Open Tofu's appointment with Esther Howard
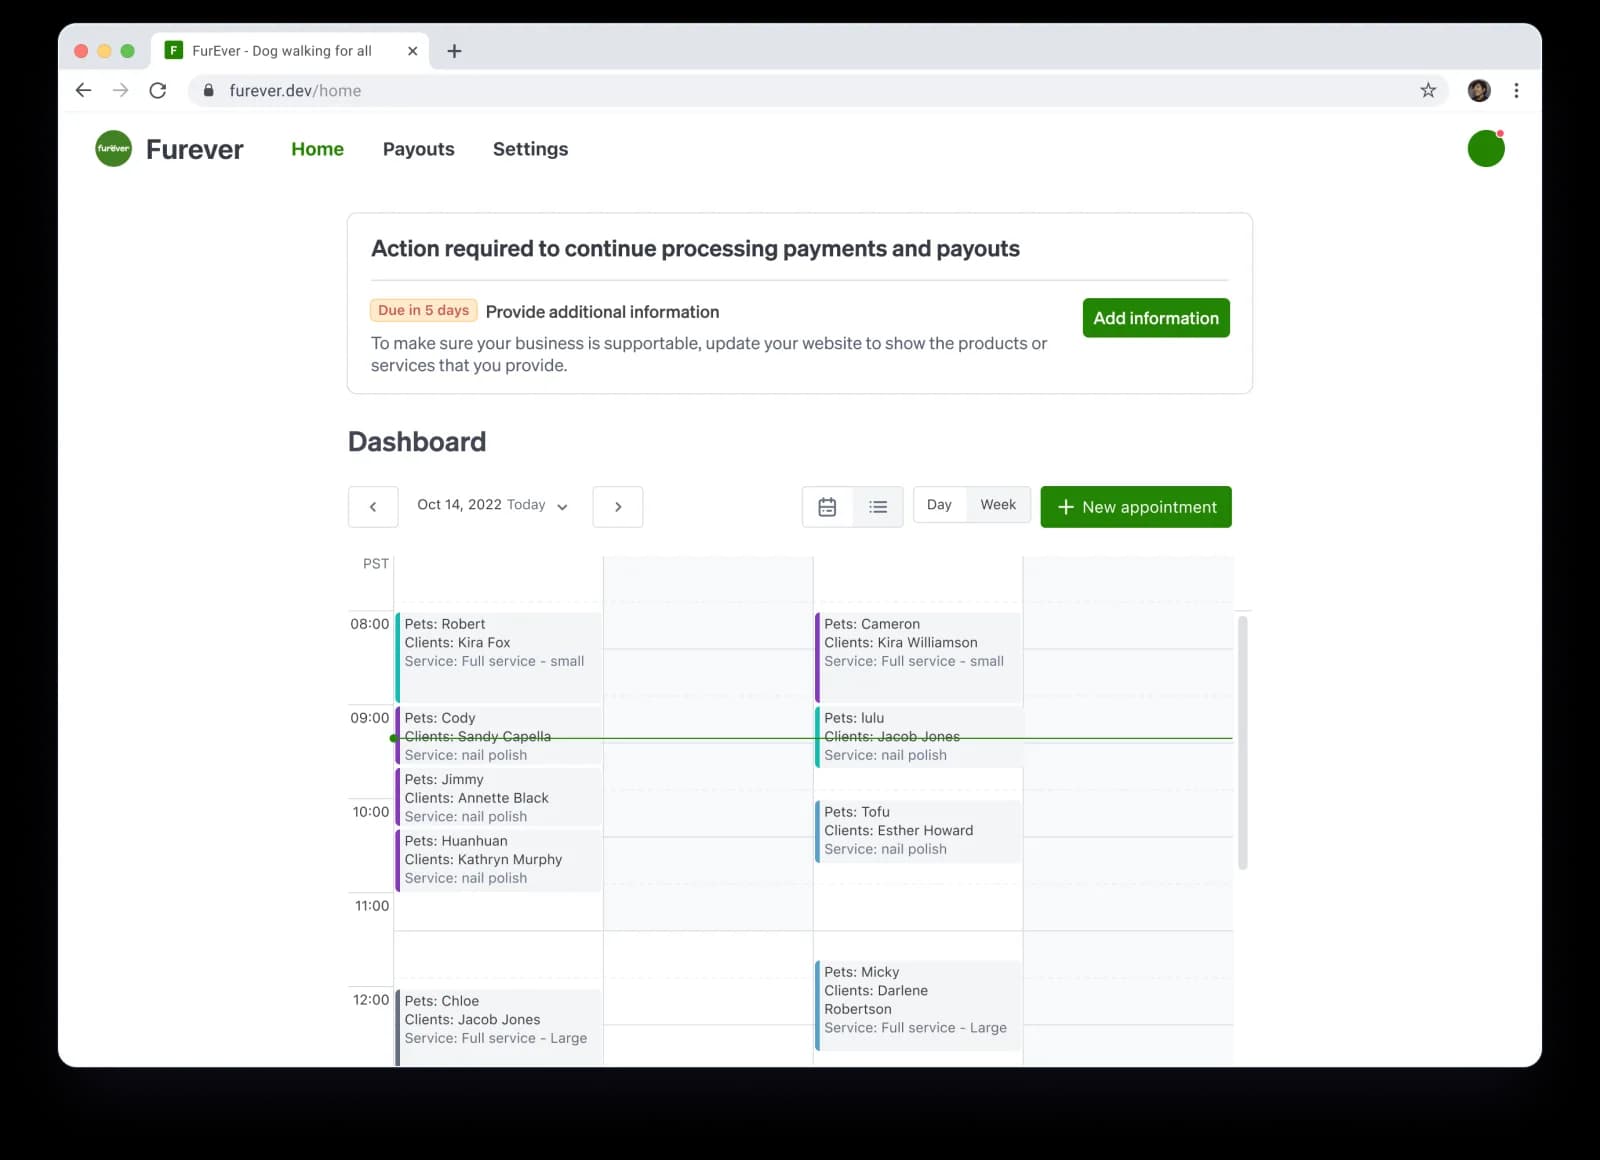Viewport: 1600px width, 1160px height. (918, 830)
